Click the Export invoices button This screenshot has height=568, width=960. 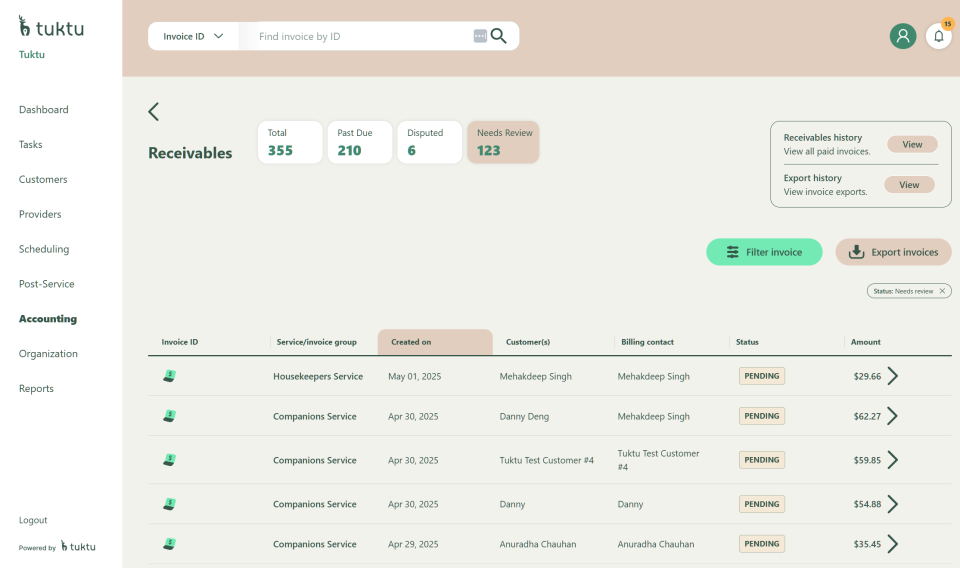point(893,252)
